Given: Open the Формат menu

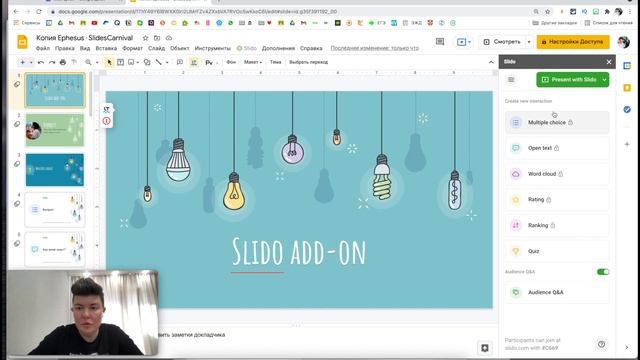Looking at the screenshot, I should pyautogui.click(x=132, y=48).
